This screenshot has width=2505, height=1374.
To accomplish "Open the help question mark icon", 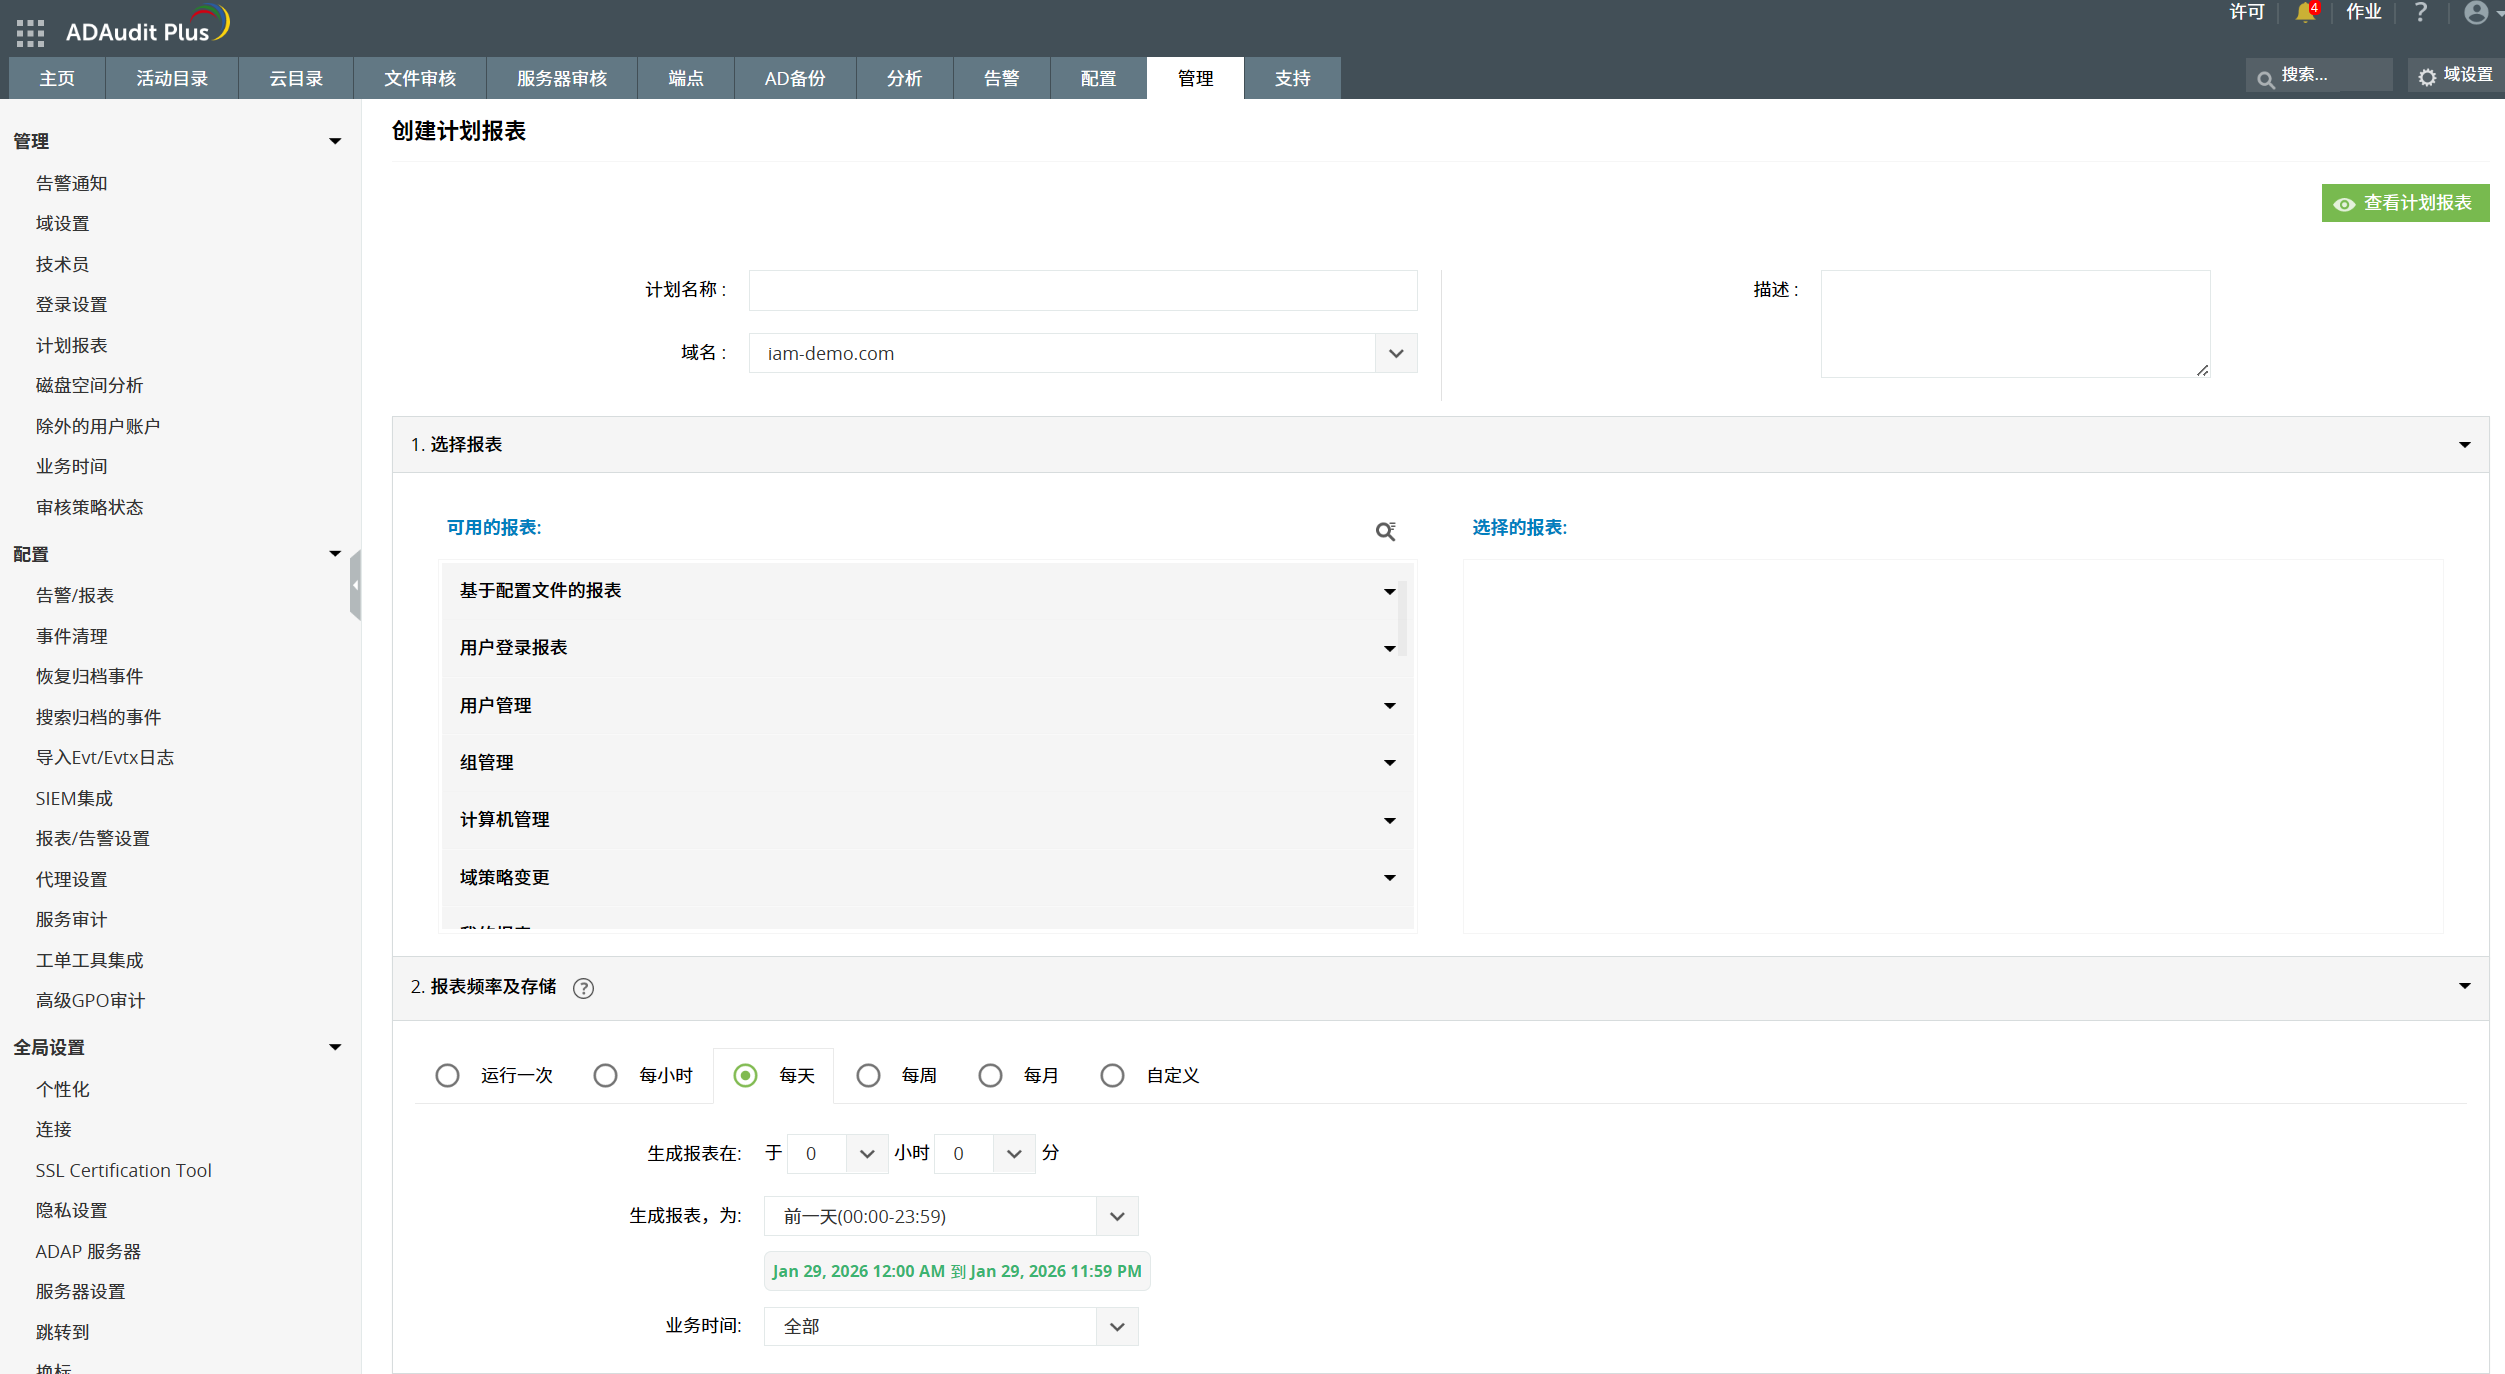I will click(x=2420, y=13).
